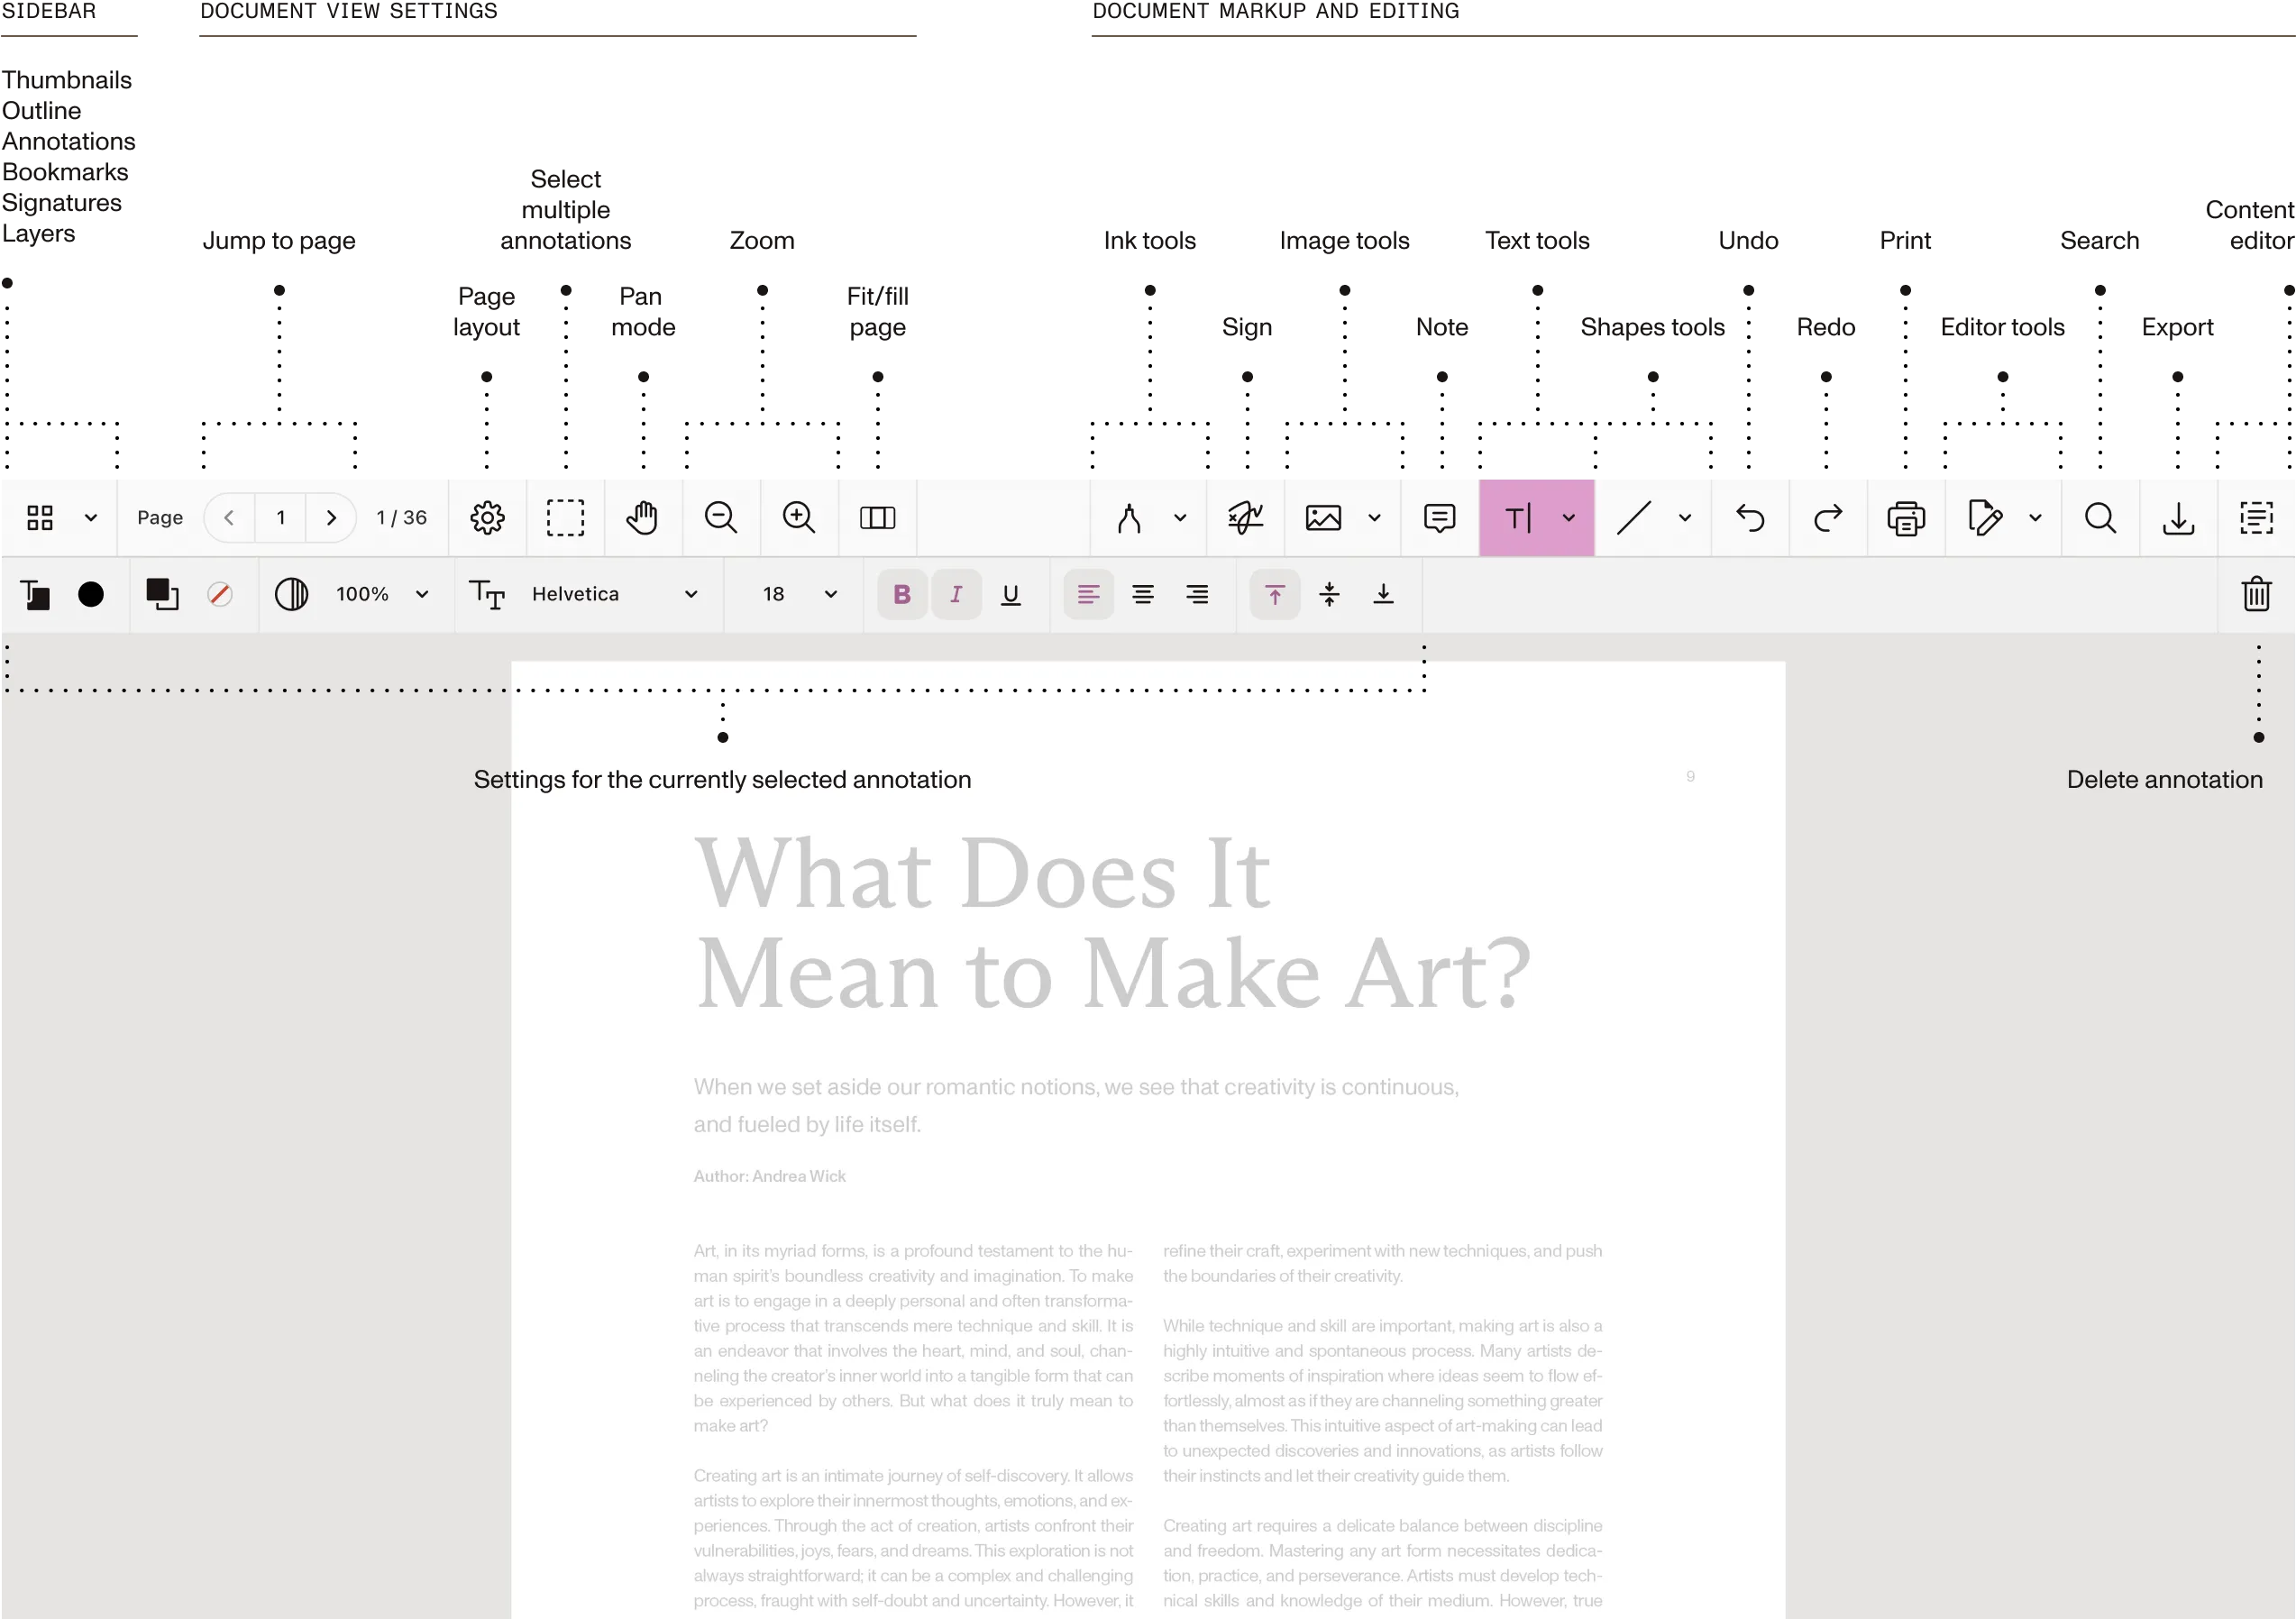The height and width of the screenshot is (1619, 2296).
Task: Click the page number input field
Action: (281, 517)
